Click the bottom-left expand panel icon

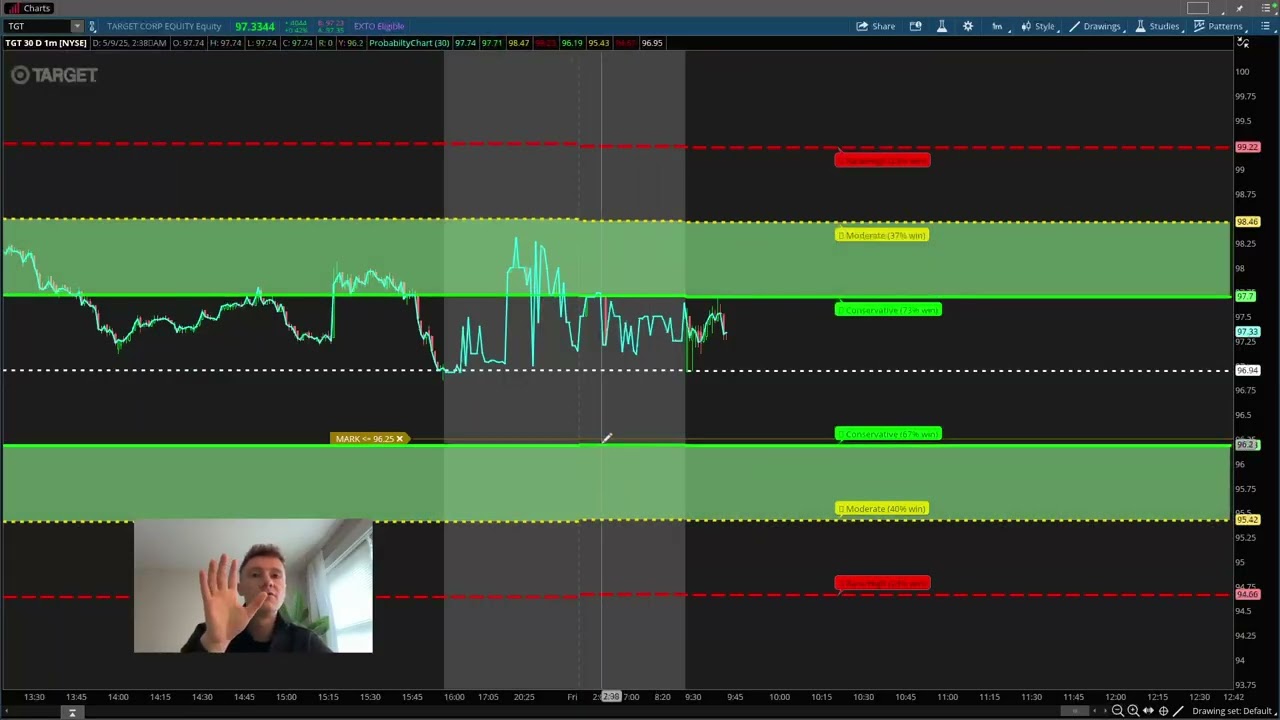71,712
